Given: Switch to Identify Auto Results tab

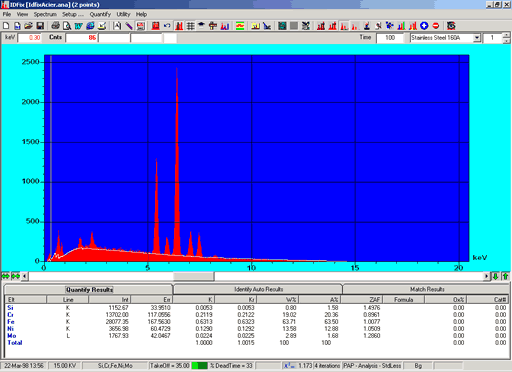Looking at the screenshot, I should (x=258, y=289).
